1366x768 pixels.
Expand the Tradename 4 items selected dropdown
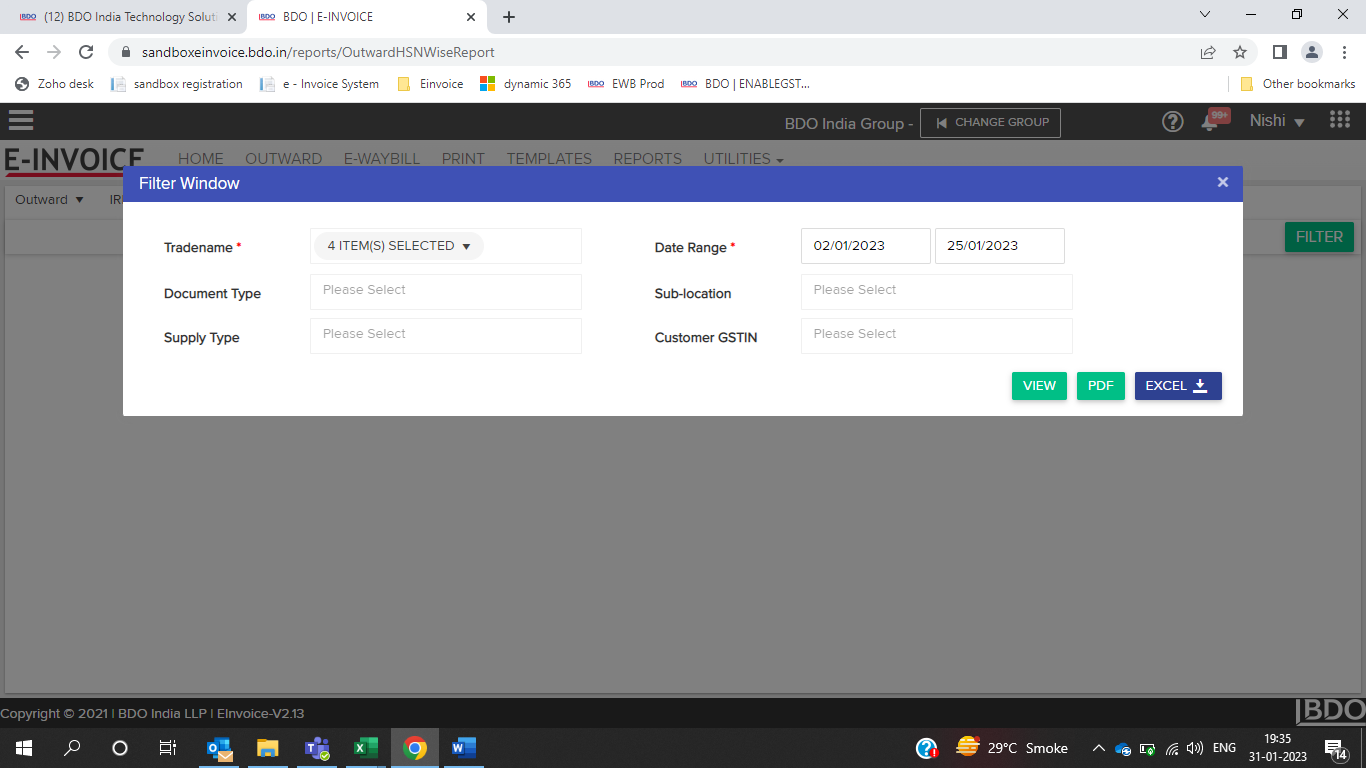(399, 246)
